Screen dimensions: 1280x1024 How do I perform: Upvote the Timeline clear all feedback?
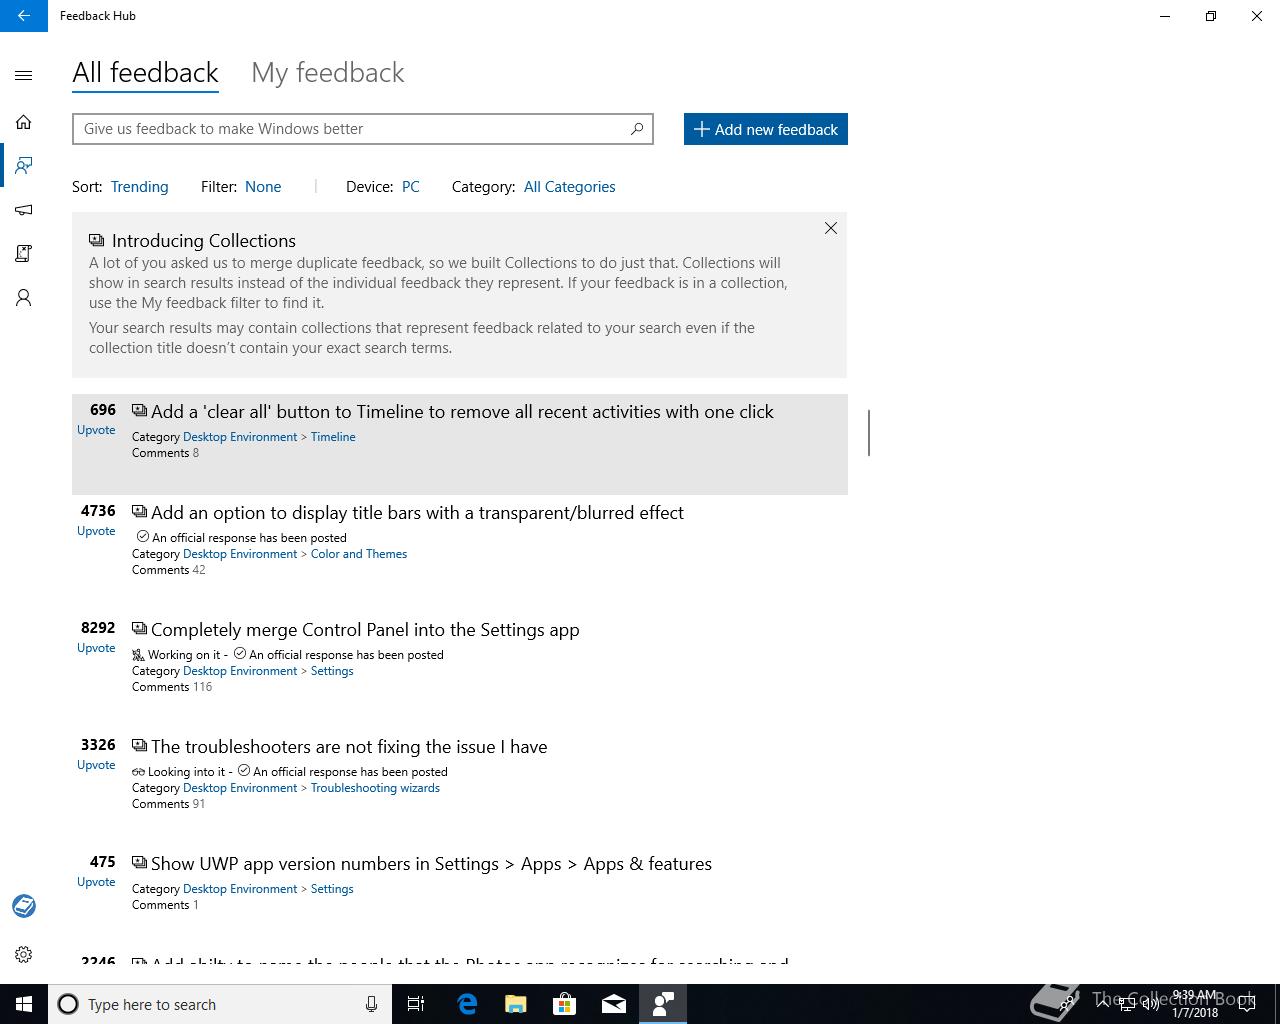pos(96,430)
